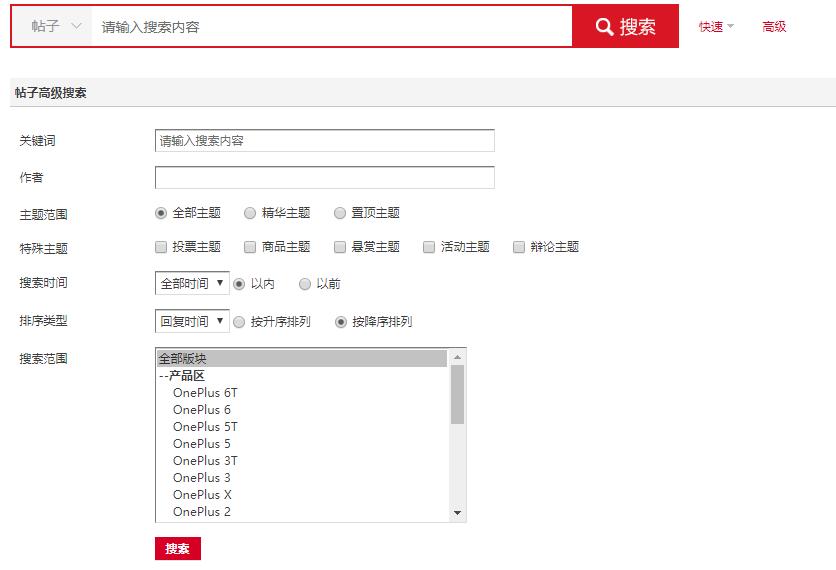This screenshot has height=570, width=836.
Task: Focus the top search input field
Action: click(332, 26)
